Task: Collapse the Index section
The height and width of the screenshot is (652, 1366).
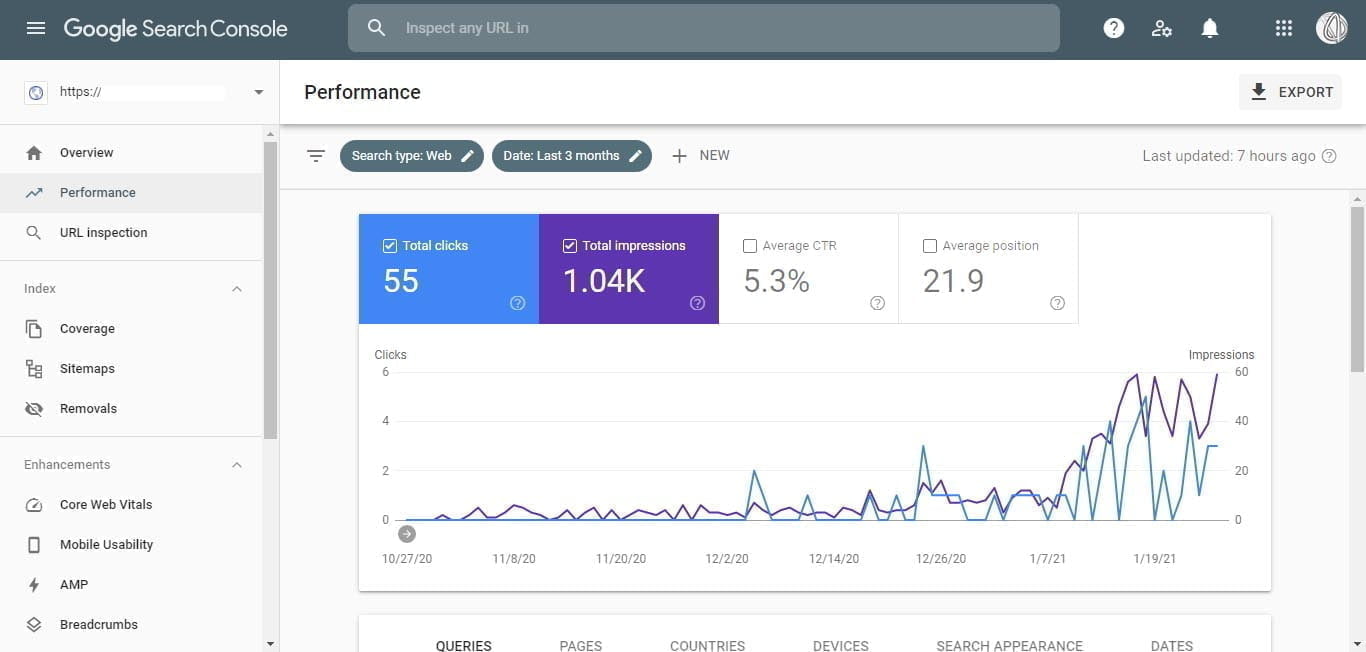Action: 237,289
